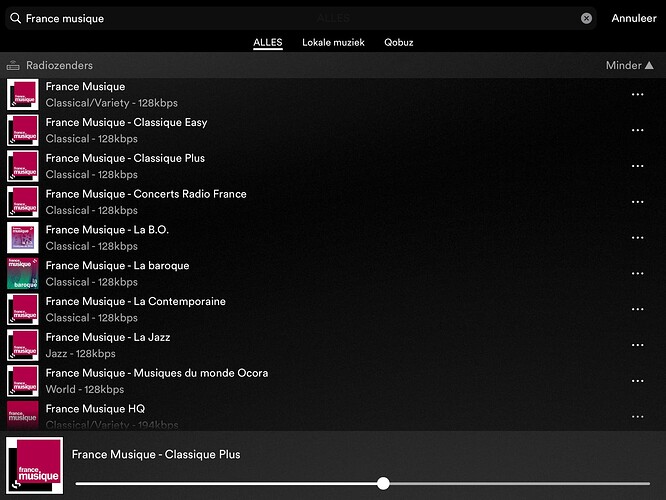Open more options for La Contemporaine

click(637, 309)
